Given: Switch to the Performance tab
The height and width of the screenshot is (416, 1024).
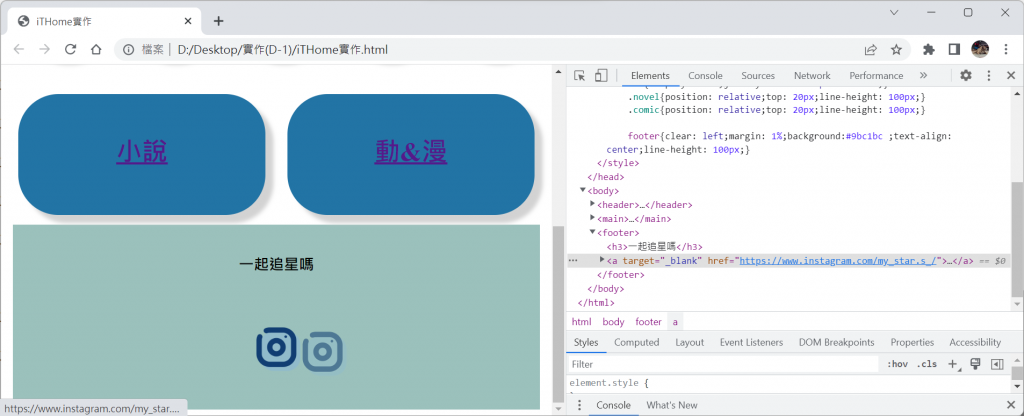Looking at the screenshot, I should click(876, 76).
